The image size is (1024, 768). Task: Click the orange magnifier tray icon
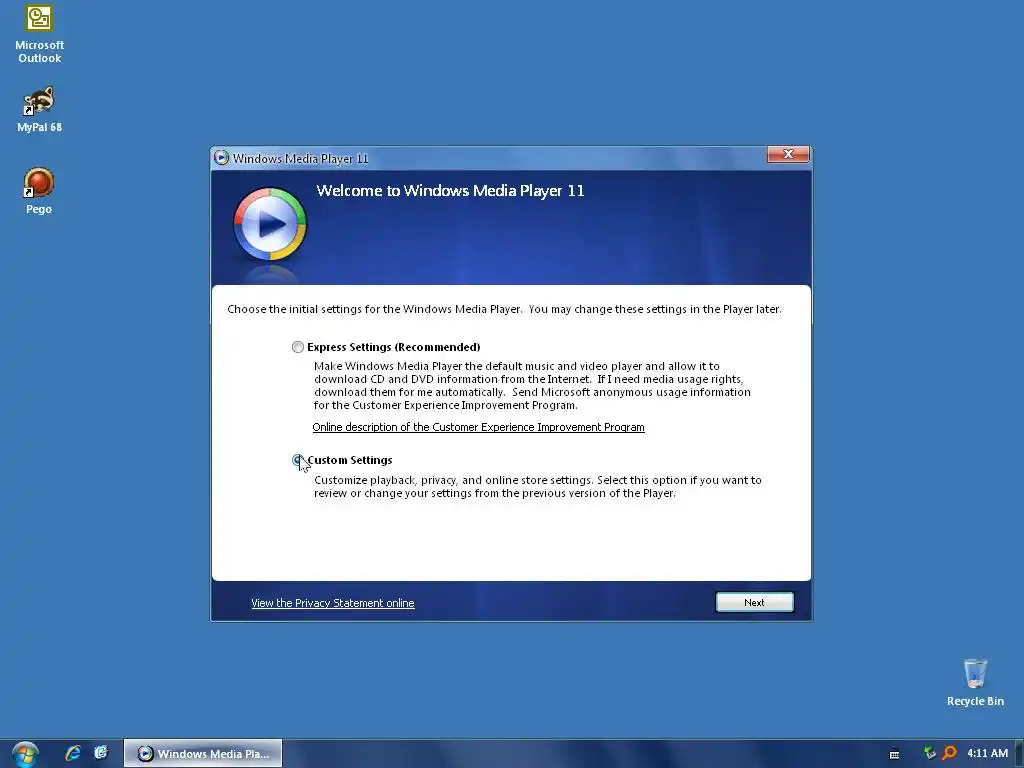(950, 753)
